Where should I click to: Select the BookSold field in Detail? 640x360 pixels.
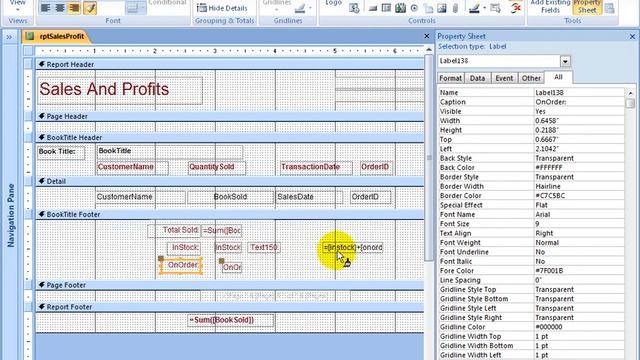coord(230,197)
